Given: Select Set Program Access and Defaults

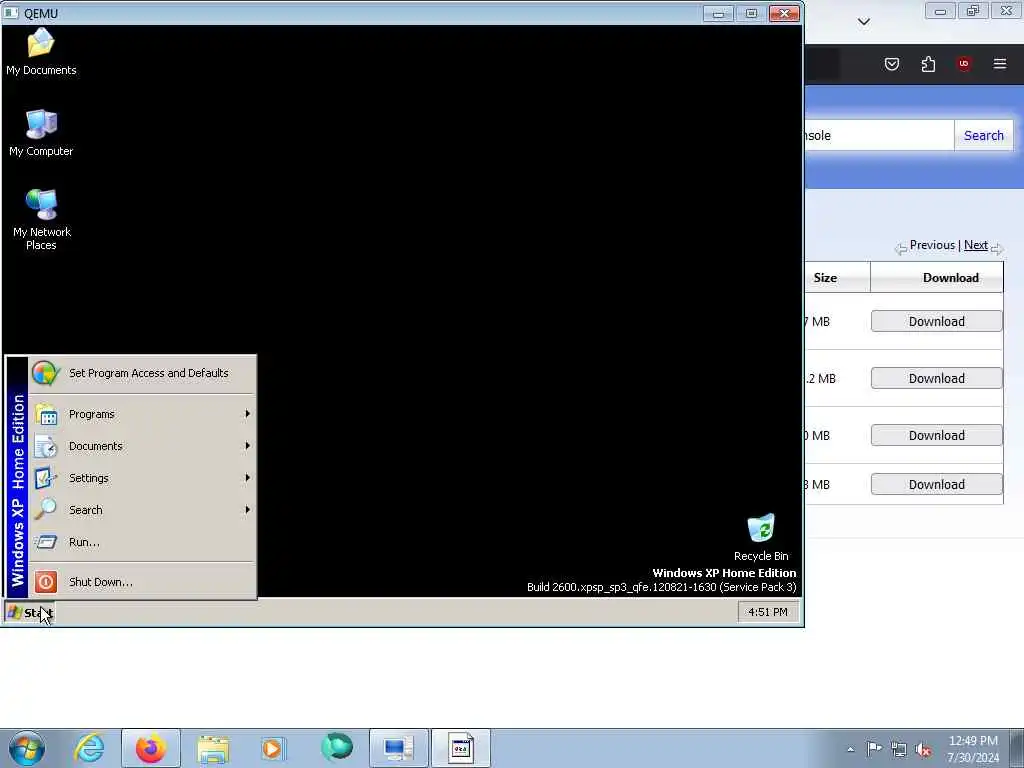Looking at the screenshot, I should pos(142,373).
